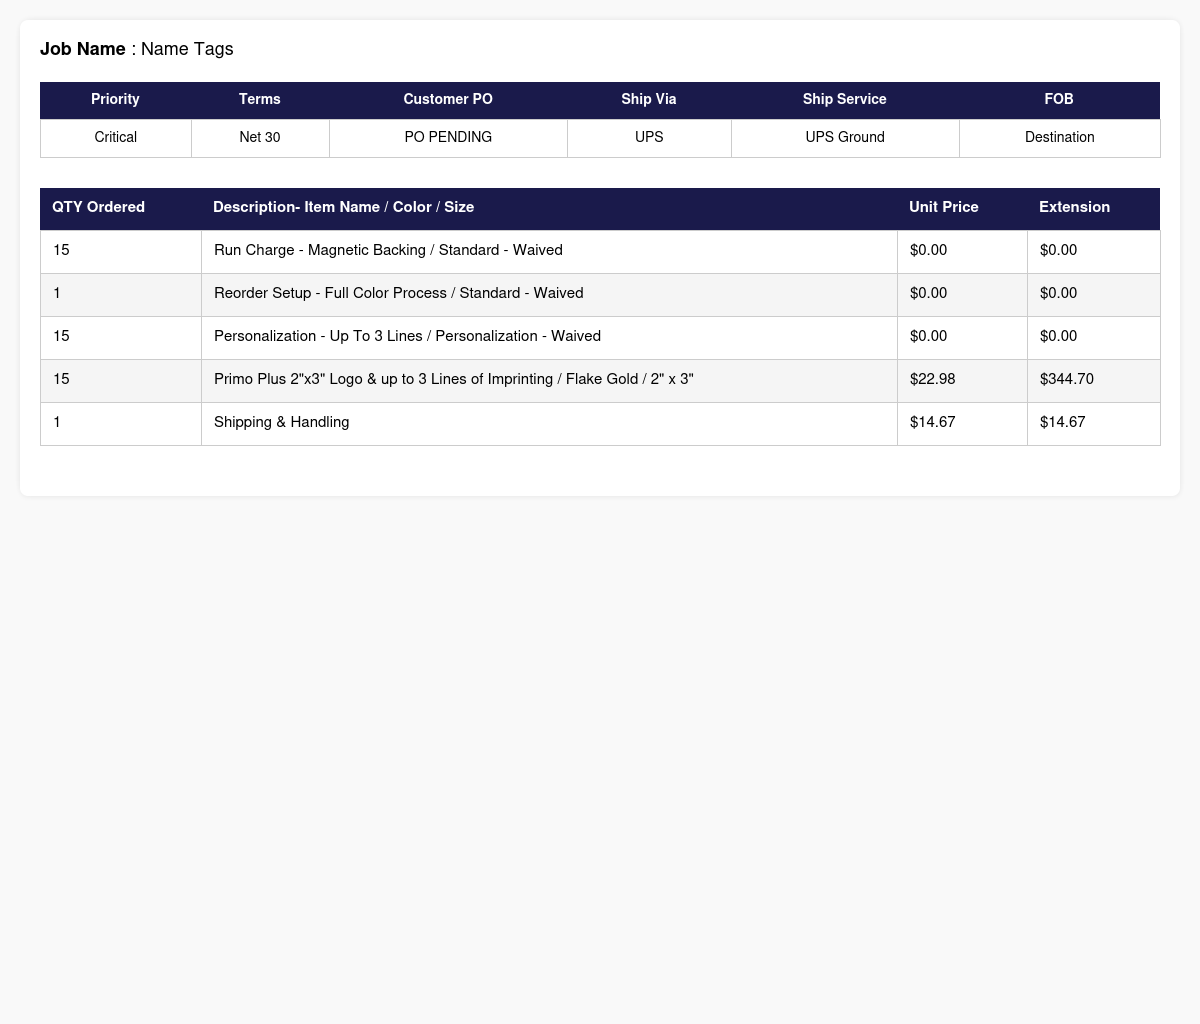Select the Primo Plus item description
This screenshot has width=1200, height=1024.
point(454,379)
